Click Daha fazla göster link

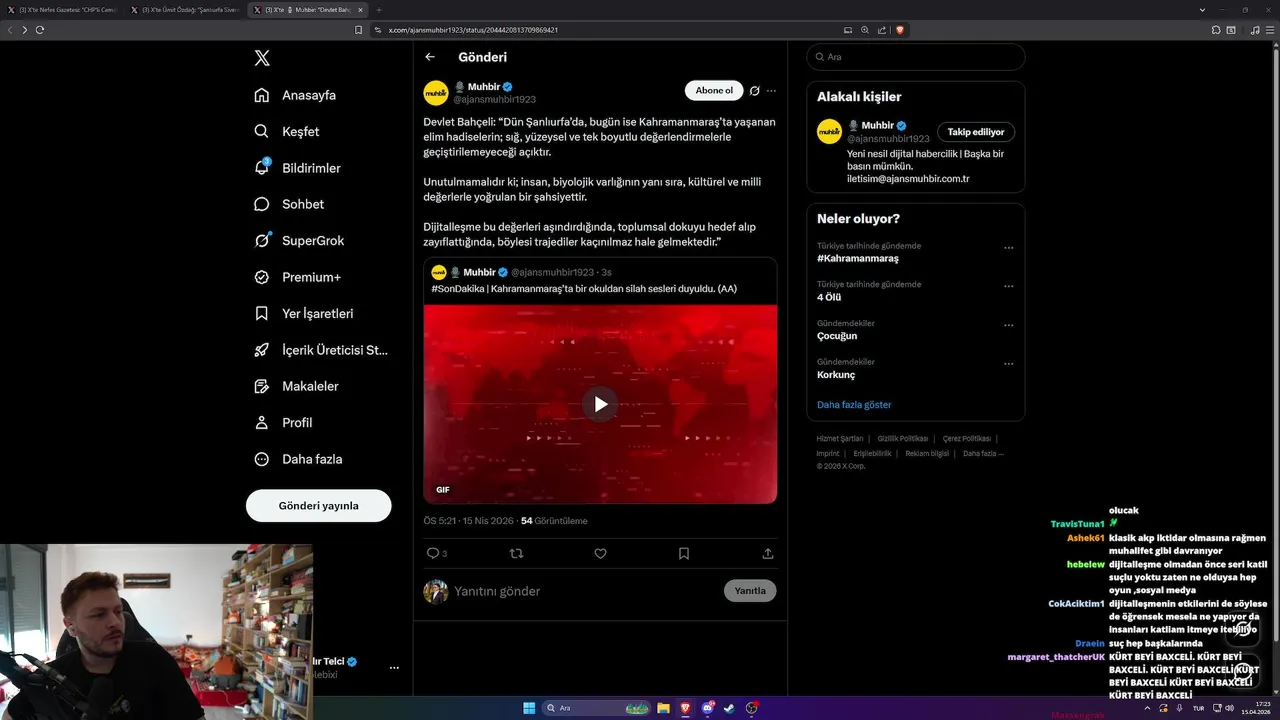coord(854,405)
